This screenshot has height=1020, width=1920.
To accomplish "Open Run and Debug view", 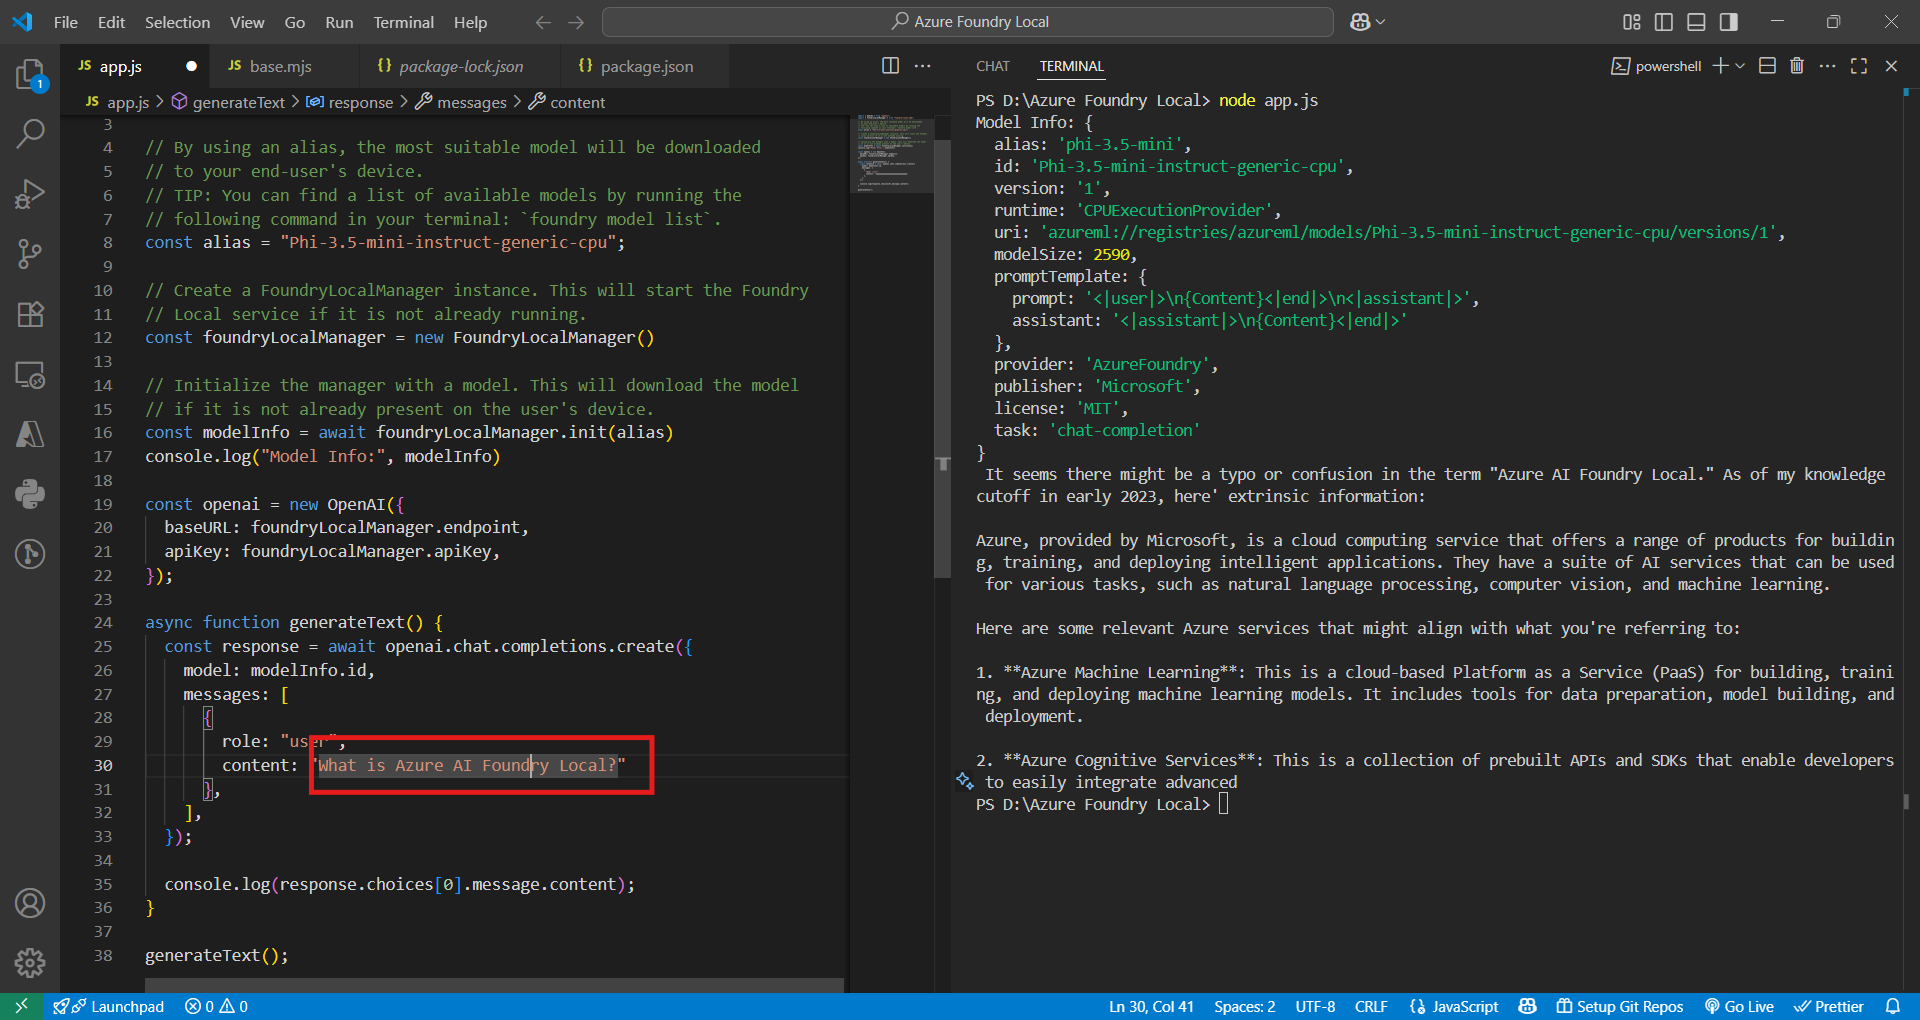I will [x=30, y=193].
